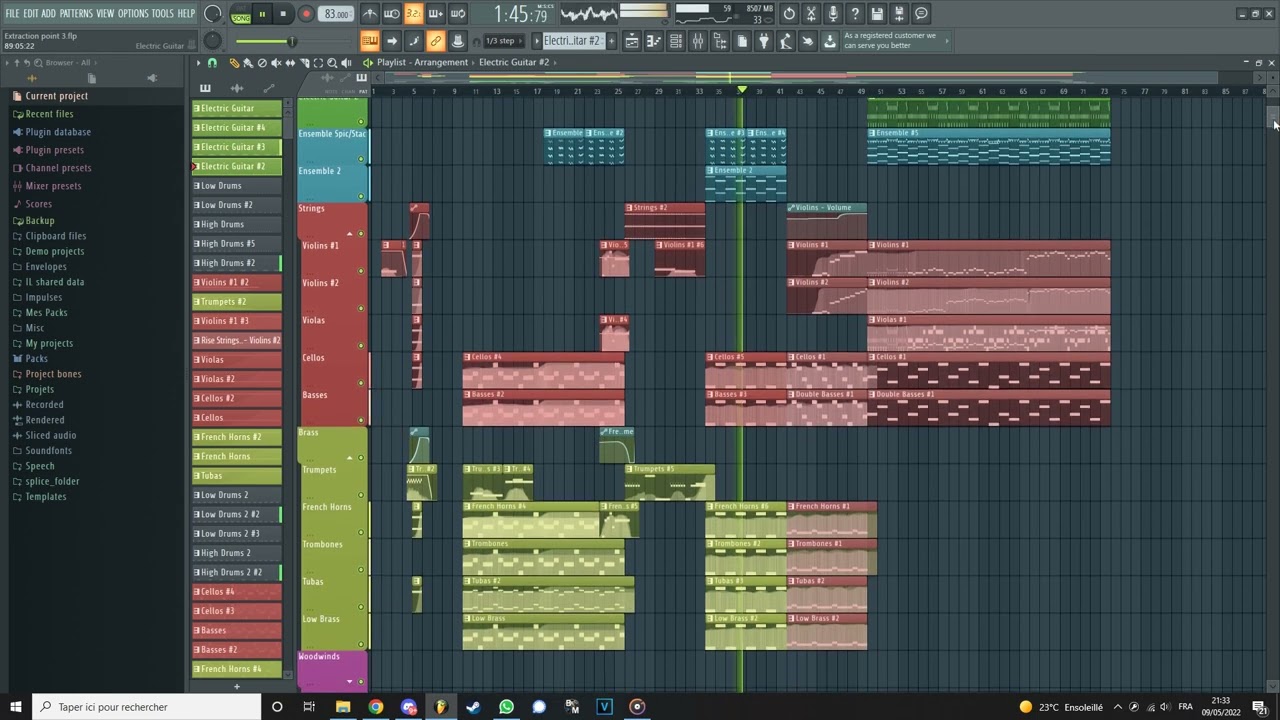
Task: Select the Delete tool in playlist
Action: 262,62
